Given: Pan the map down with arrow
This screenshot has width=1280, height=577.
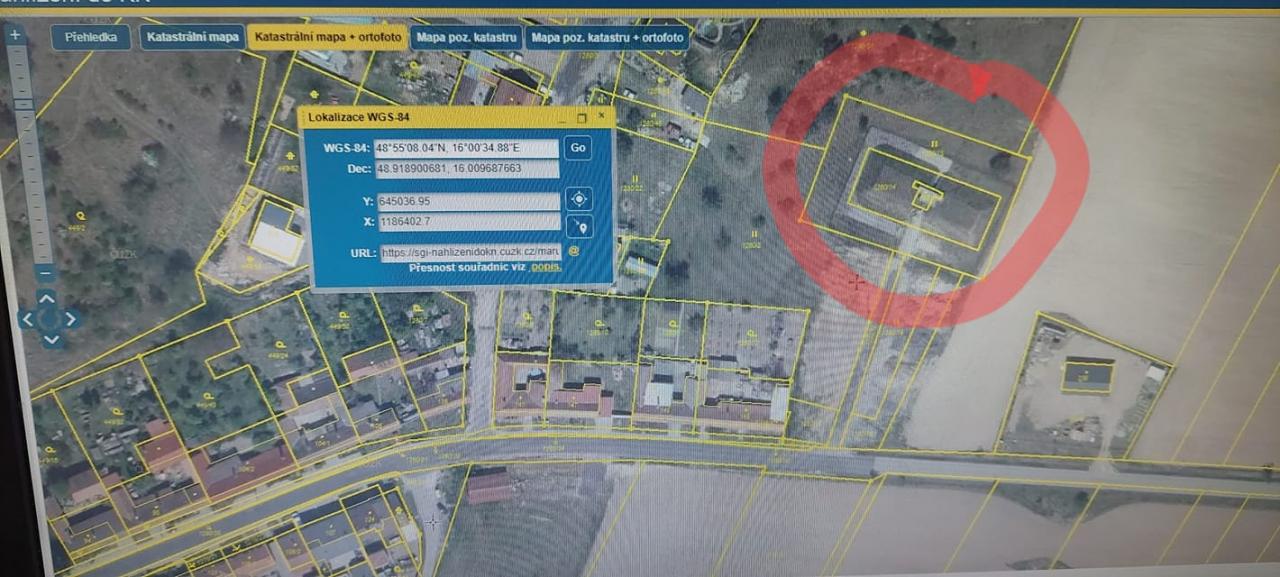Looking at the screenshot, I should pyautogui.click(x=51, y=340).
